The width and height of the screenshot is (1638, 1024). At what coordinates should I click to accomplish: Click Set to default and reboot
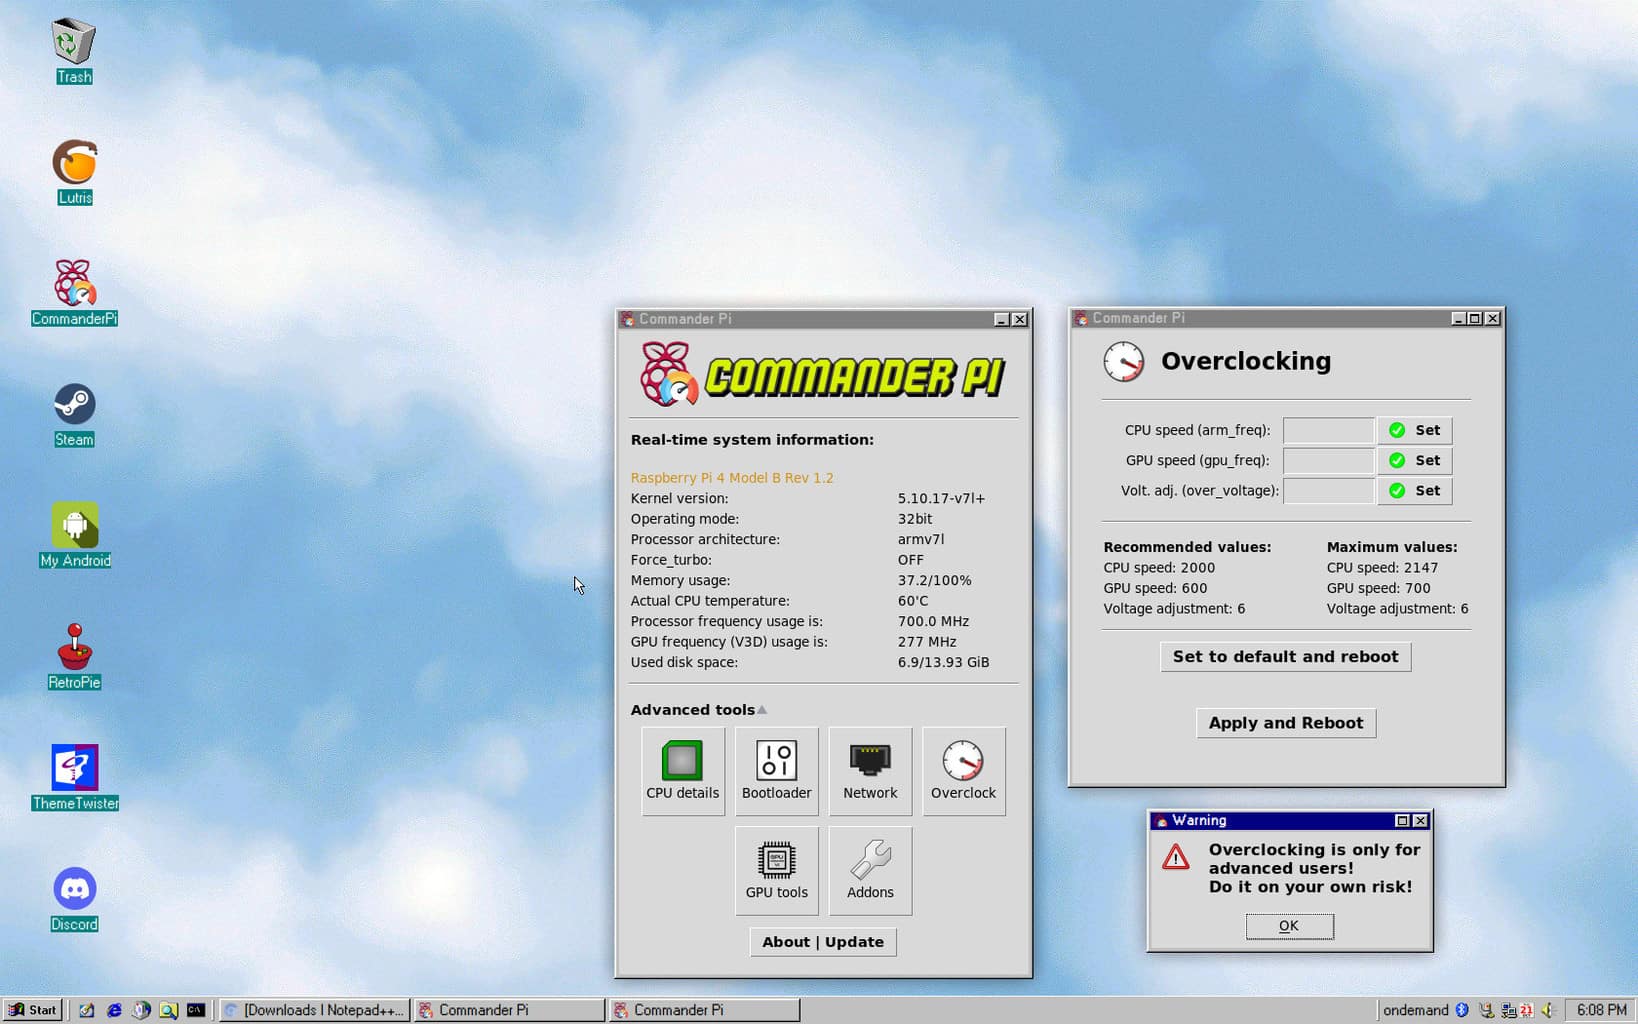click(1285, 657)
